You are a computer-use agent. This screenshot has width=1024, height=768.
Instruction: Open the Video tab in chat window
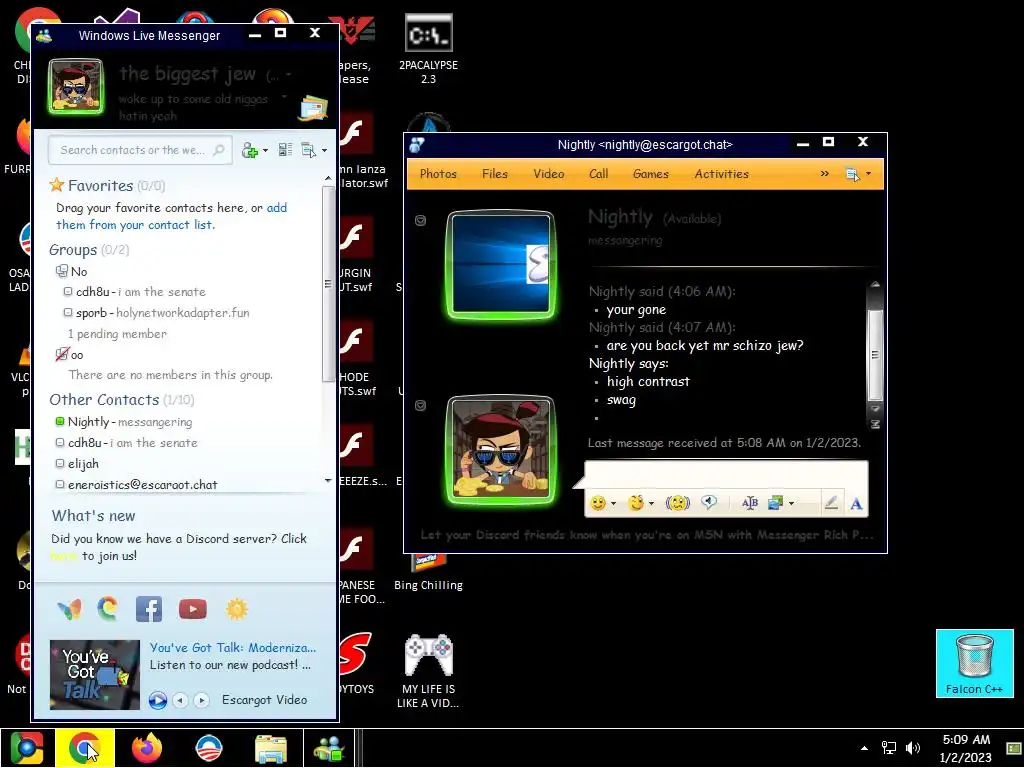point(549,174)
